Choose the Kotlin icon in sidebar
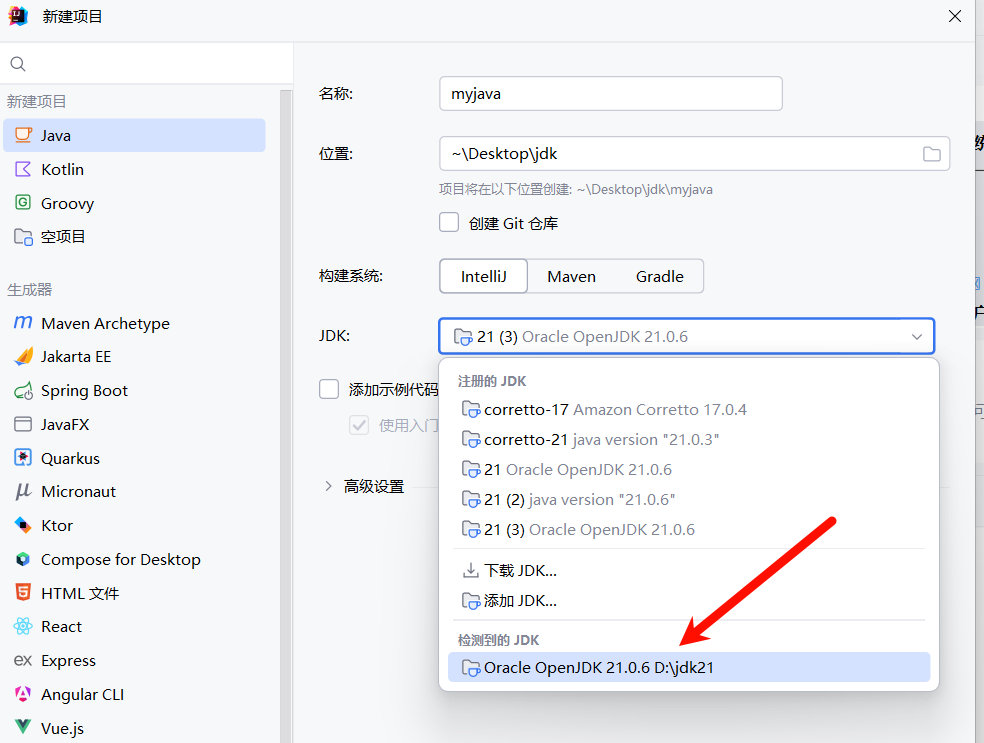 click(x=23, y=169)
